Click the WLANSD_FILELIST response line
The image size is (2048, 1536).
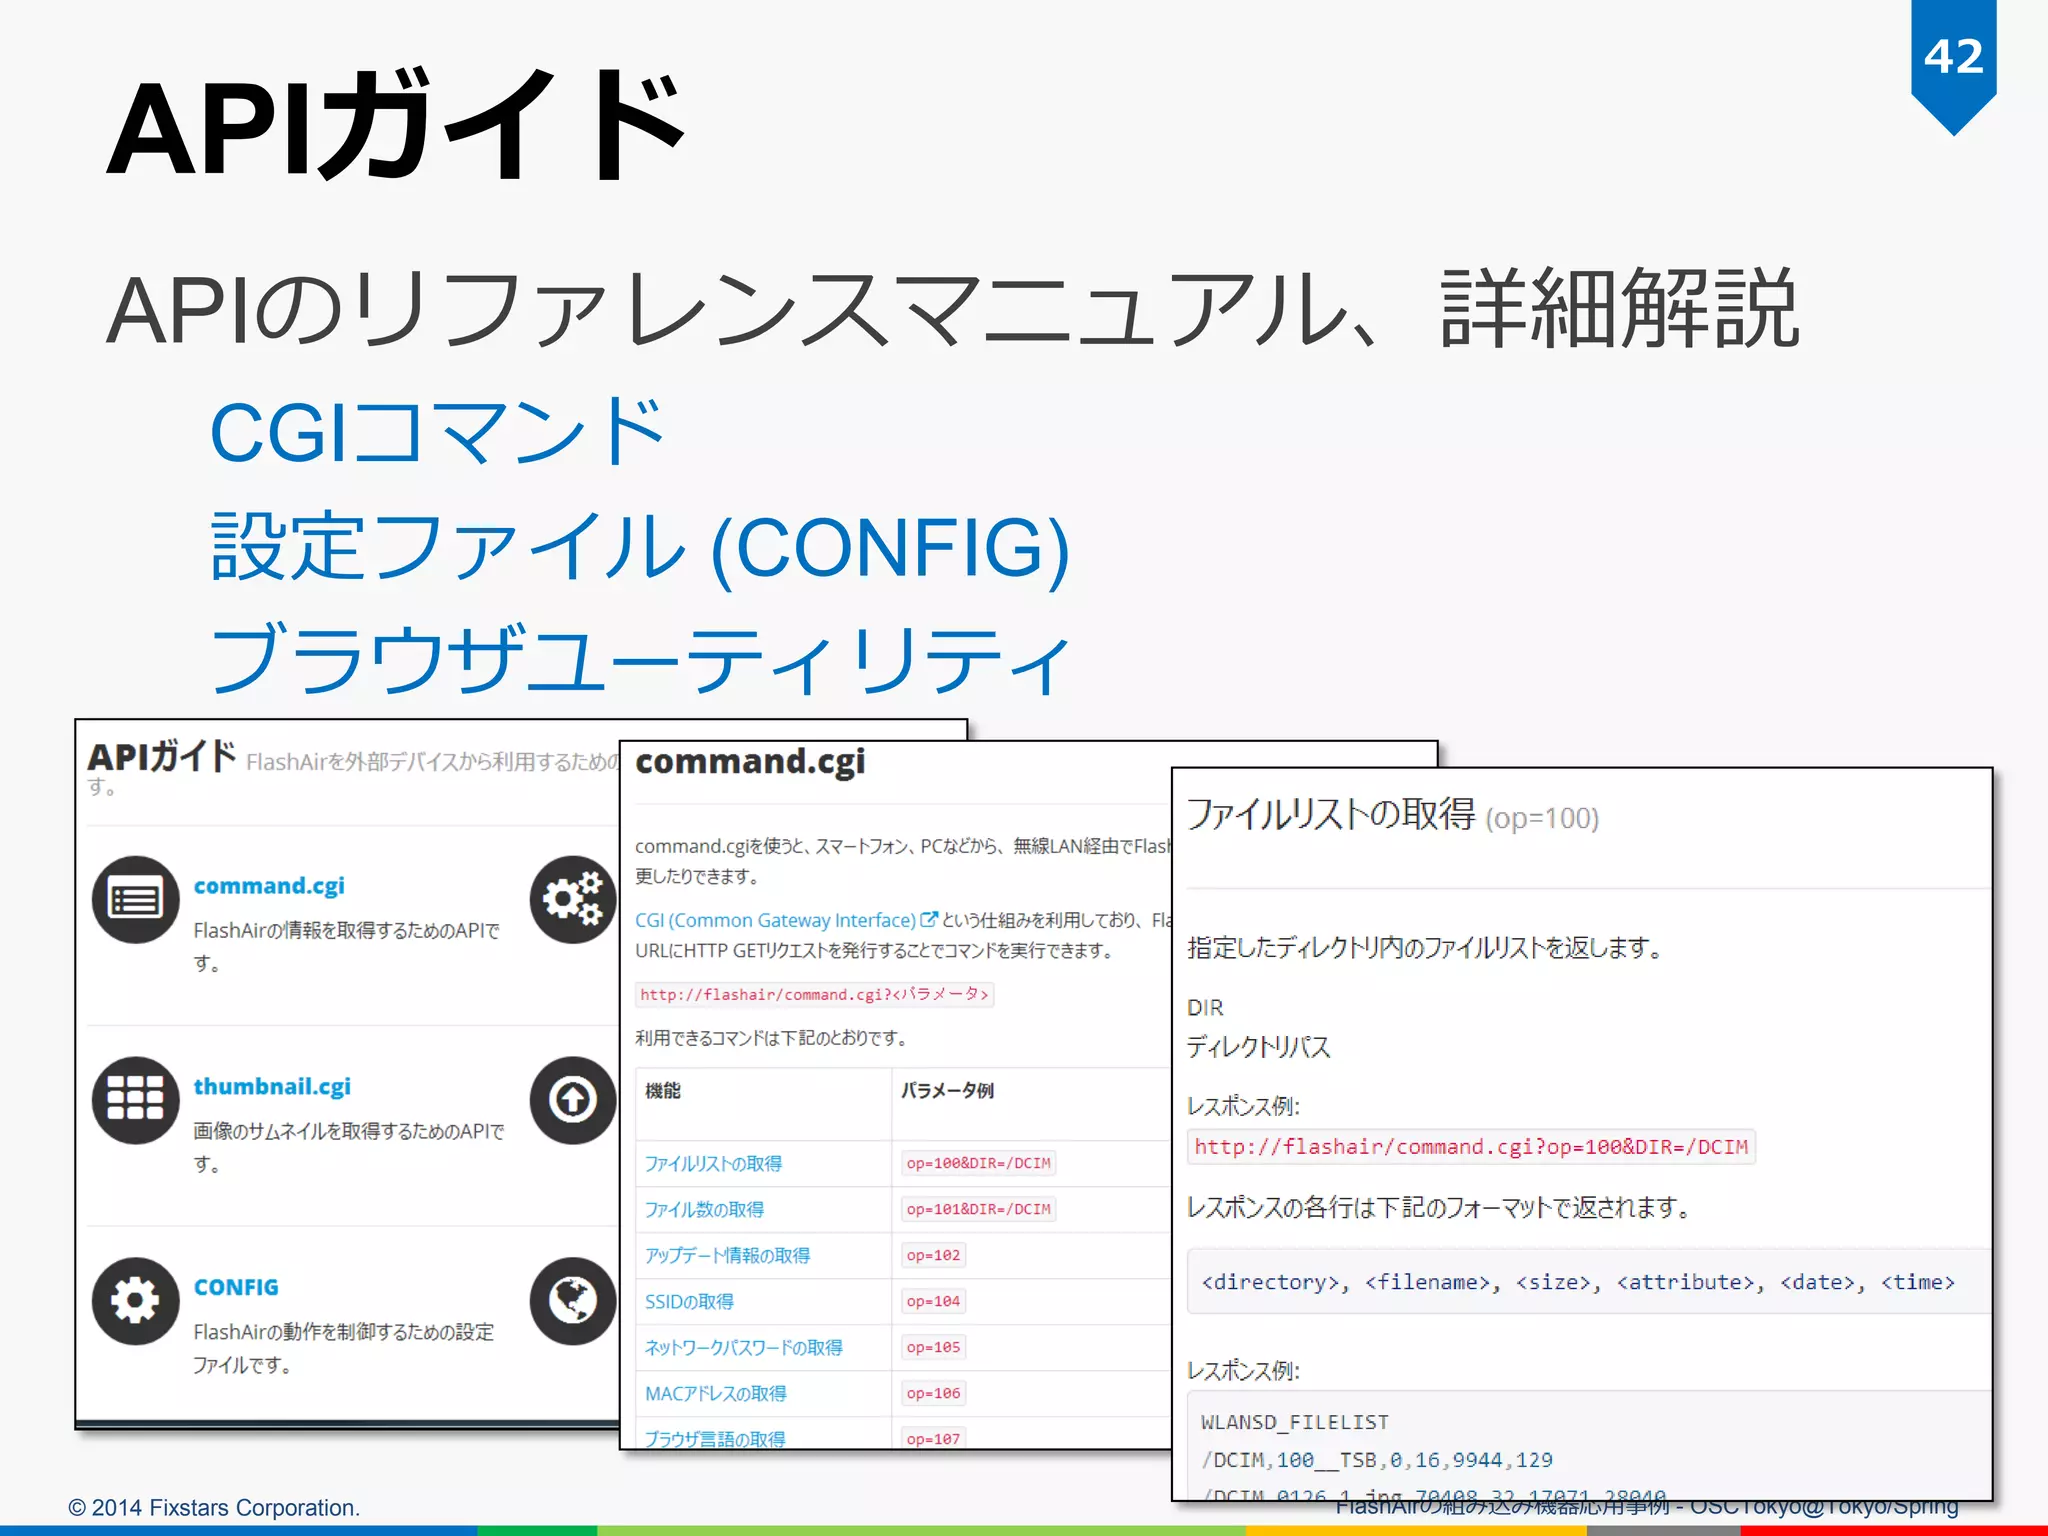click(x=1295, y=1422)
